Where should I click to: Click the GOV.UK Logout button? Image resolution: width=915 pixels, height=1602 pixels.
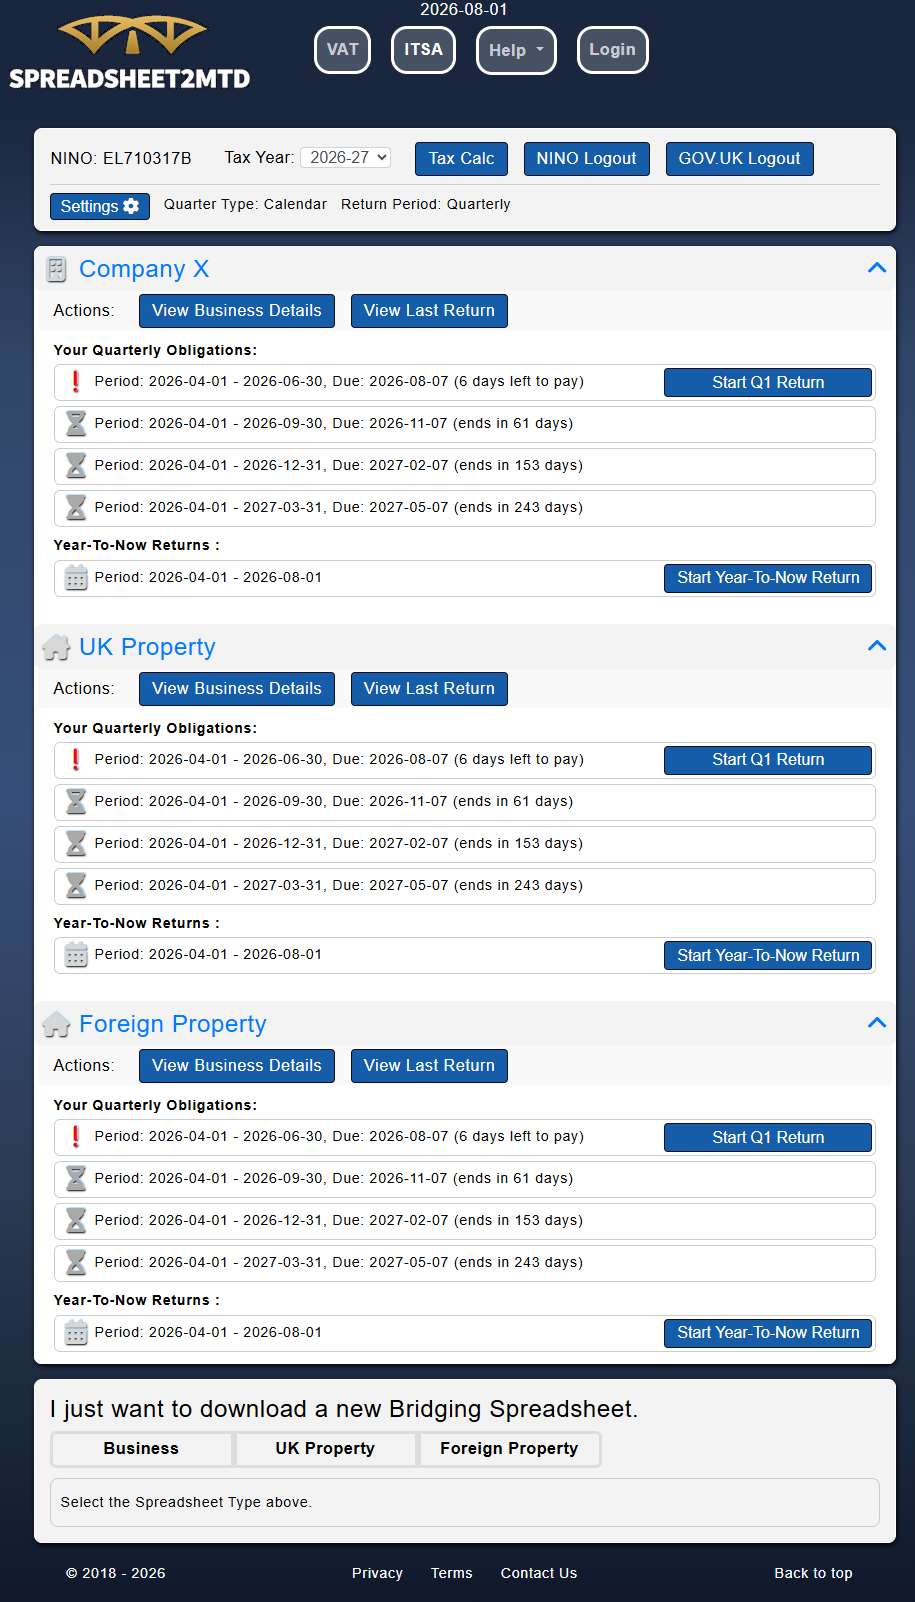[739, 159]
